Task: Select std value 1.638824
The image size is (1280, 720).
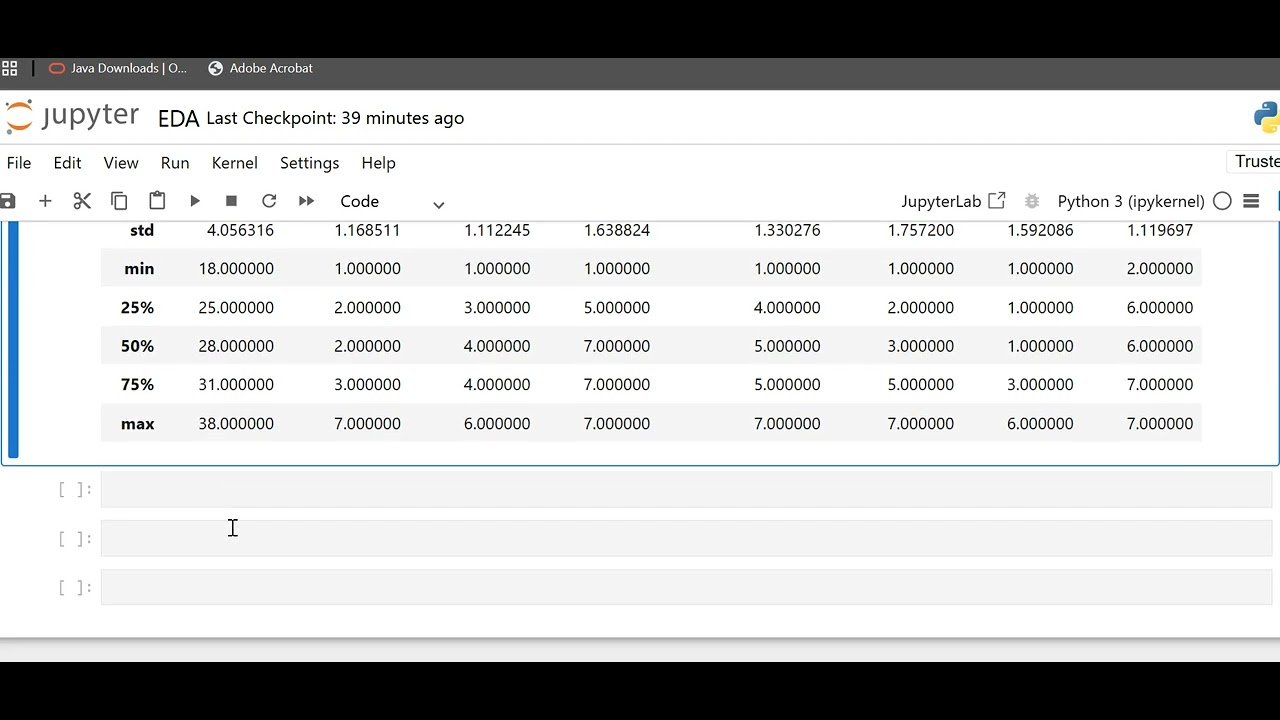Action: point(617,230)
